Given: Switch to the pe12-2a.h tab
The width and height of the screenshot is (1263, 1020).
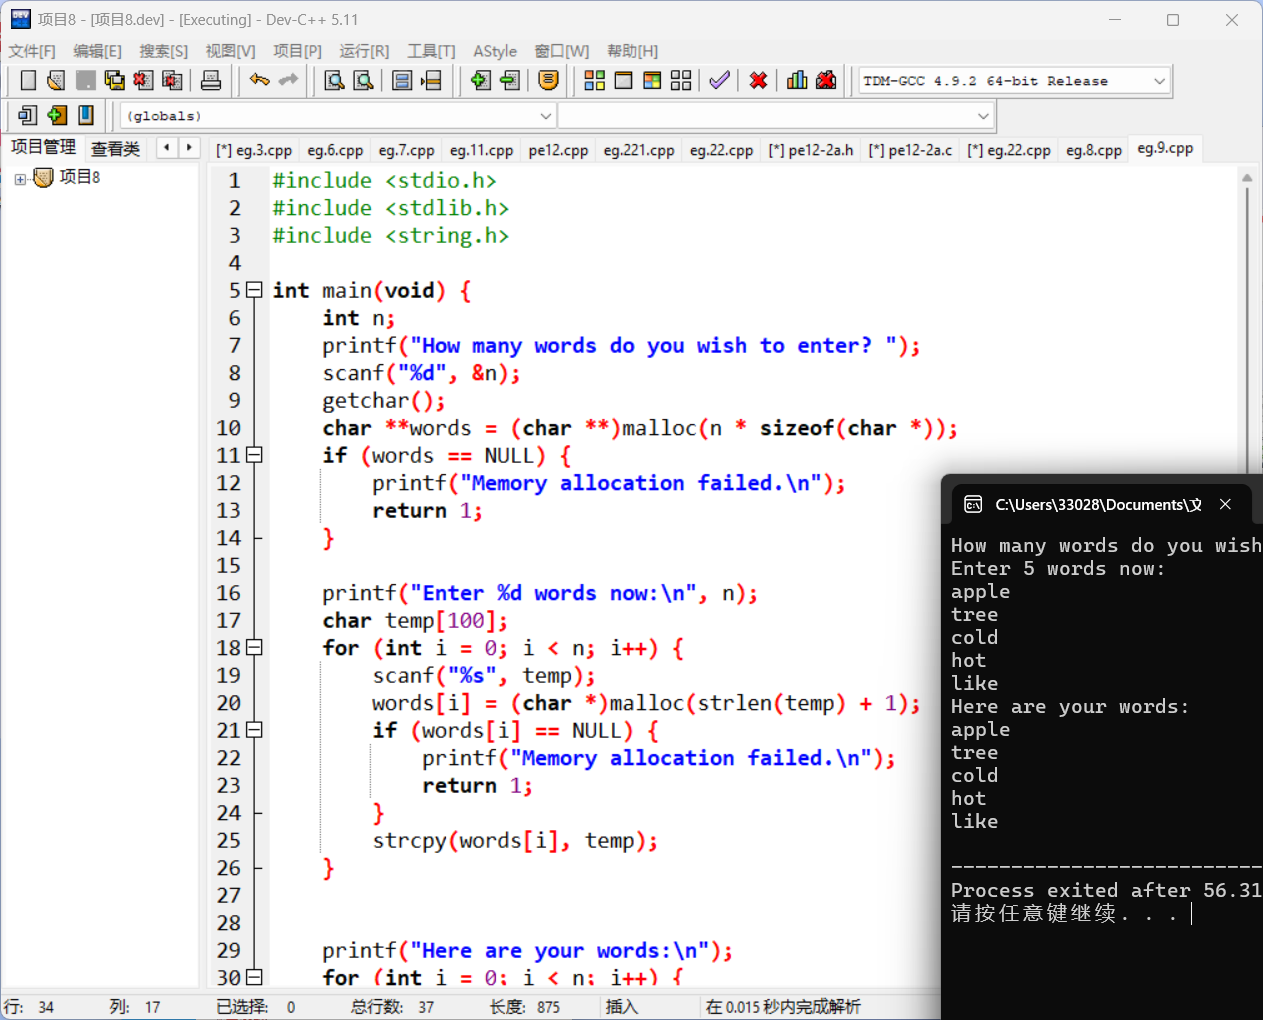Looking at the screenshot, I should tap(811, 150).
